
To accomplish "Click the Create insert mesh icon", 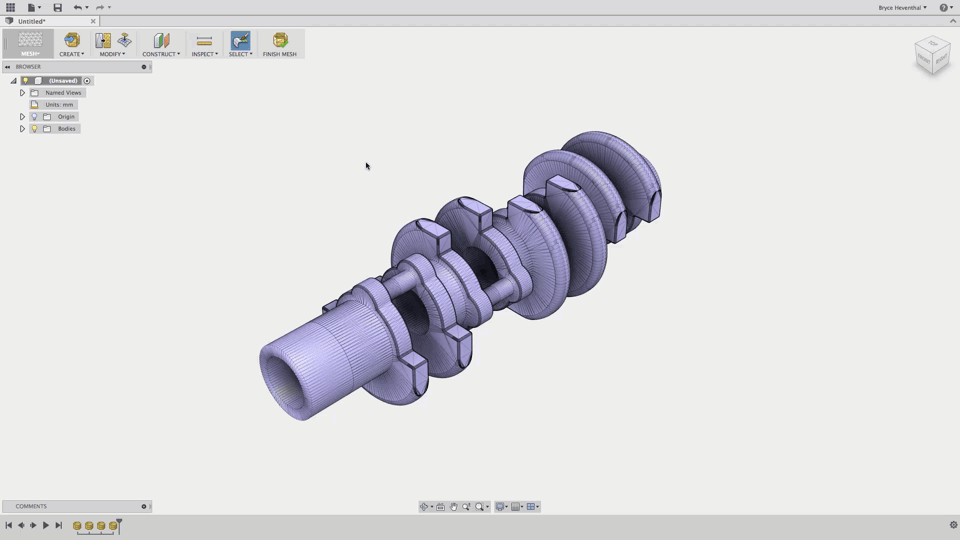I will (x=72, y=40).
